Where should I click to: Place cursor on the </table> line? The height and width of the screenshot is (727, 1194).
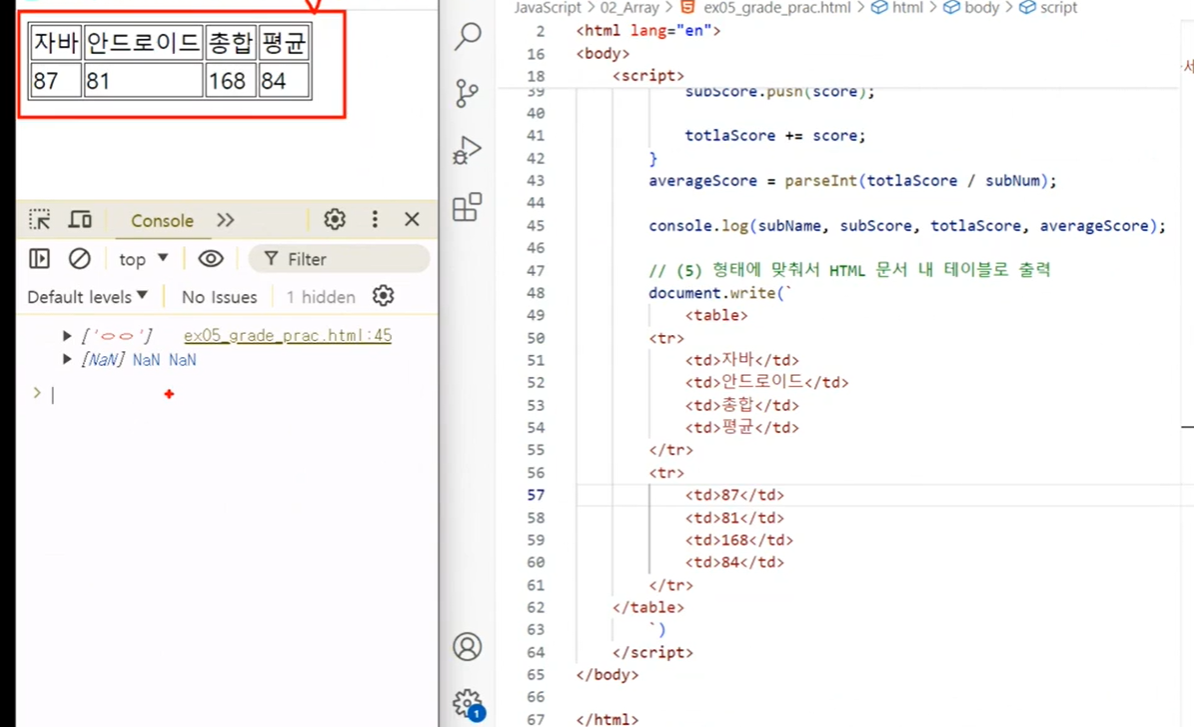click(648, 607)
